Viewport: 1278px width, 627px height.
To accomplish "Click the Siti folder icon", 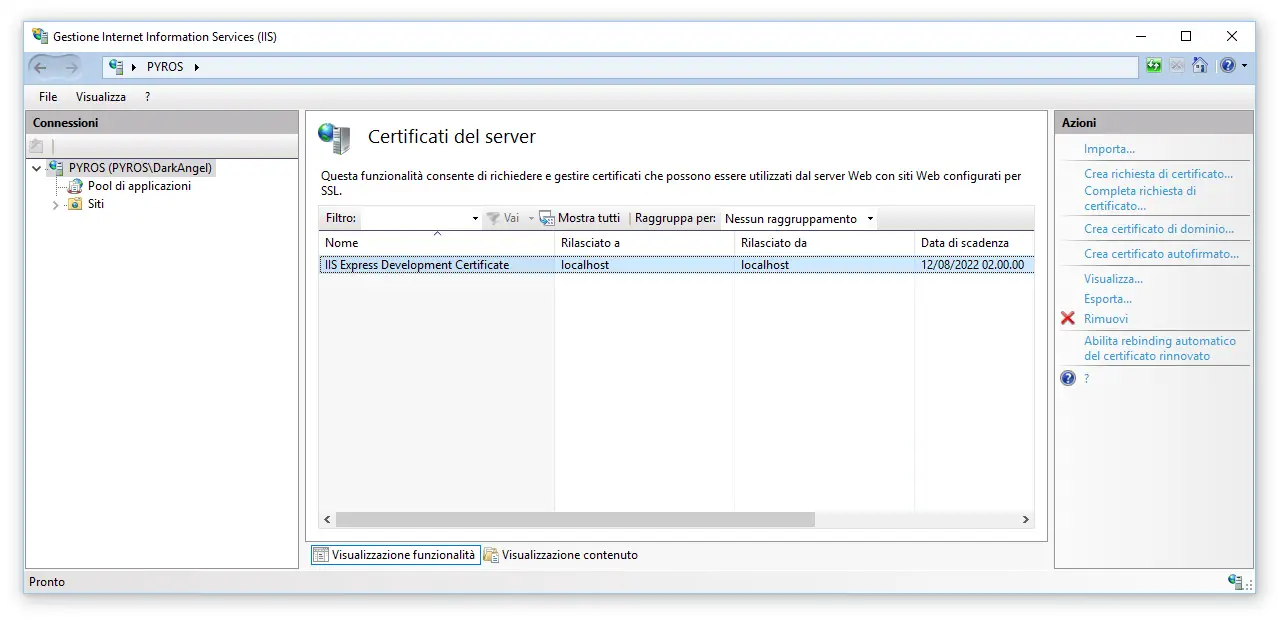I will [x=75, y=204].
